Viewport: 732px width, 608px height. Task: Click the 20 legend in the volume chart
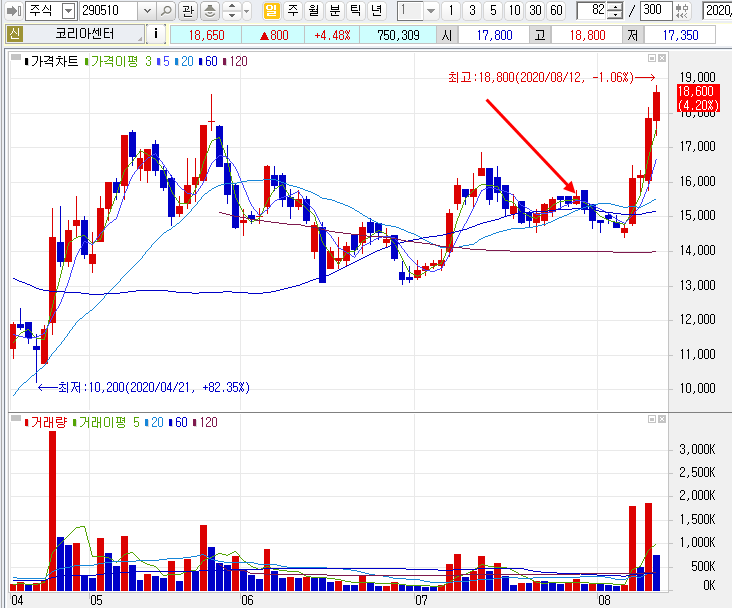(x=154, y=422)
